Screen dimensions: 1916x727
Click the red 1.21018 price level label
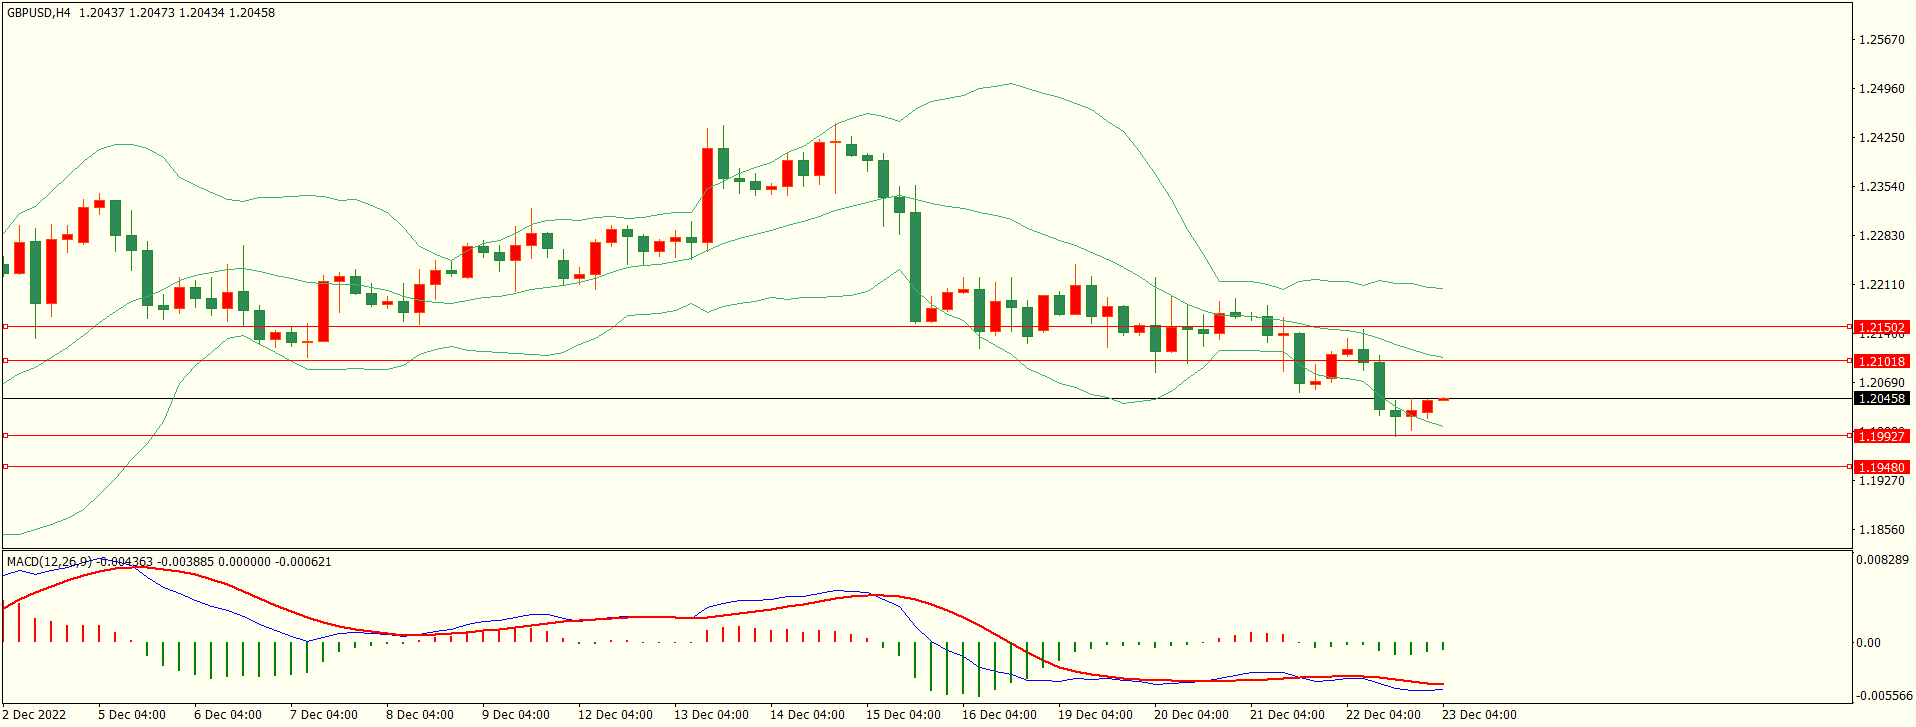pos(1880,361)
